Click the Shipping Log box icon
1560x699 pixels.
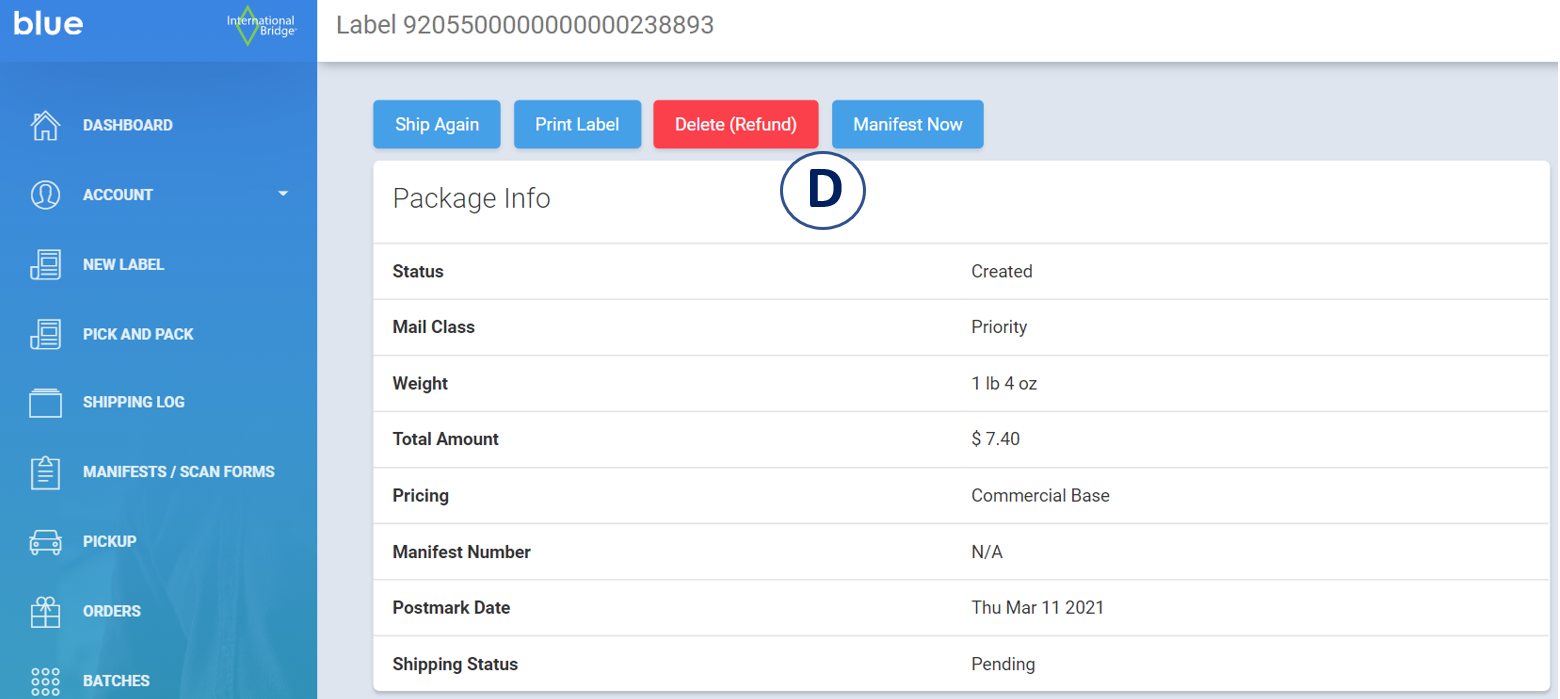[45, 401]
